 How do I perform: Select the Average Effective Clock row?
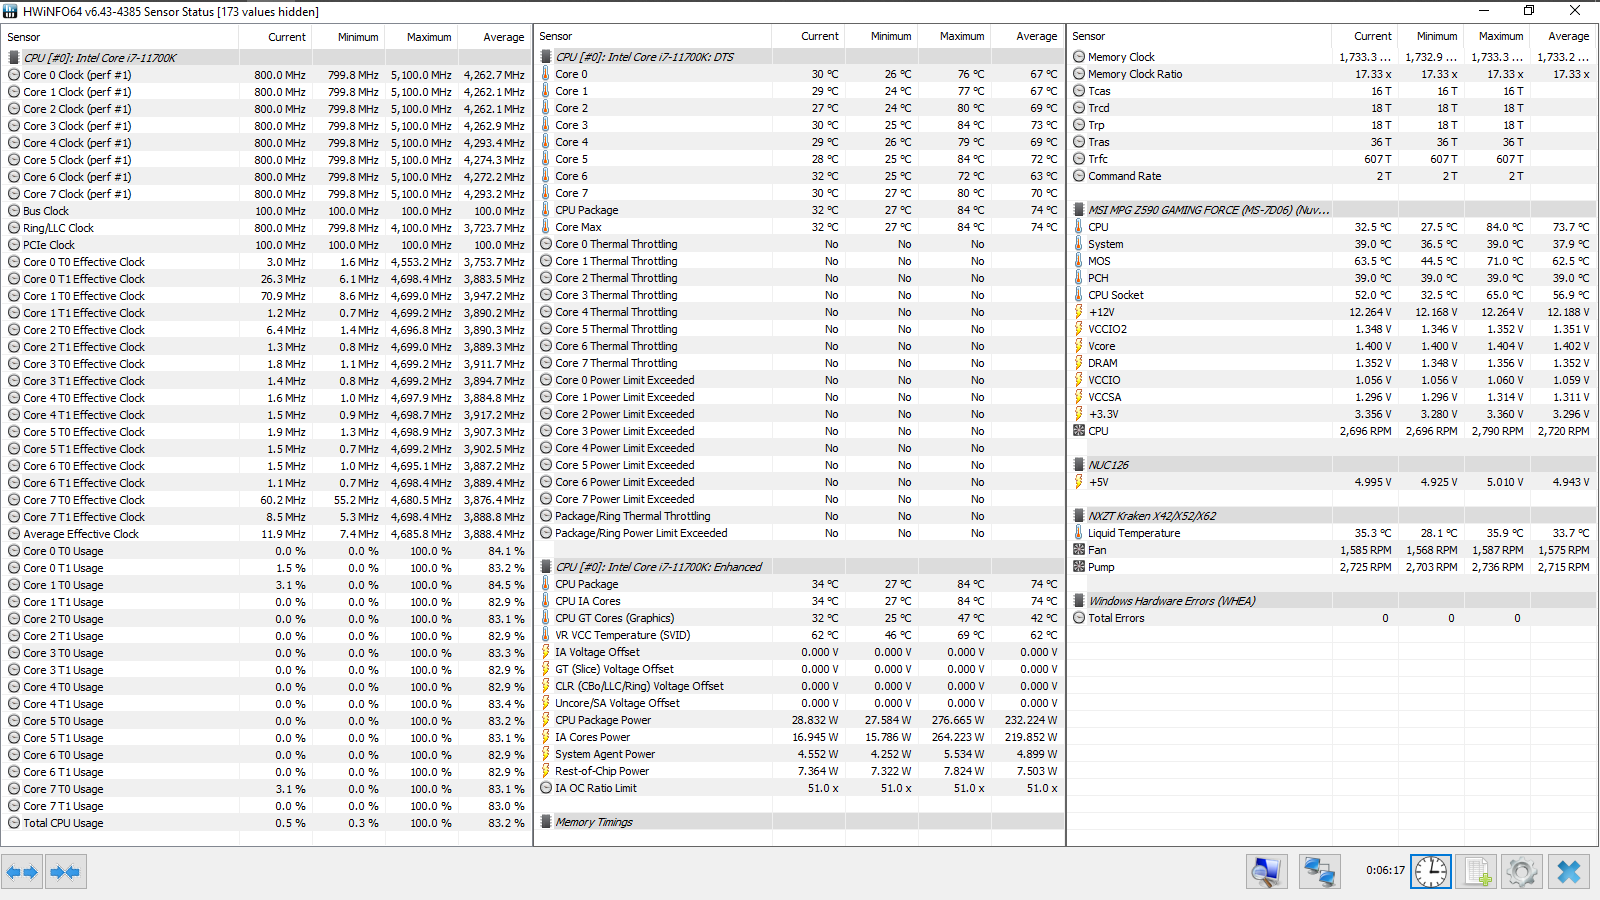(x=266, y=534)
